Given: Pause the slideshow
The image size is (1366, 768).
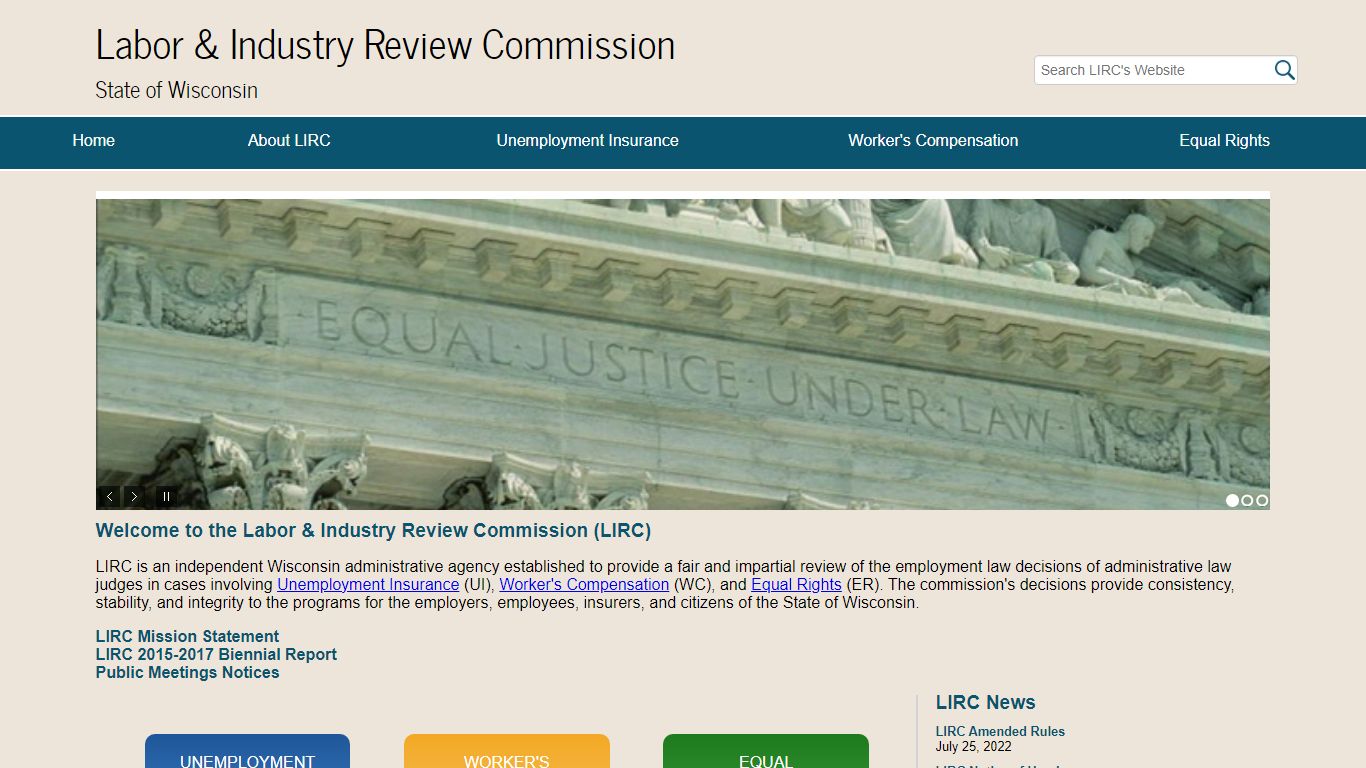Looking at the screenshot, I should click(x=167, y=496).
